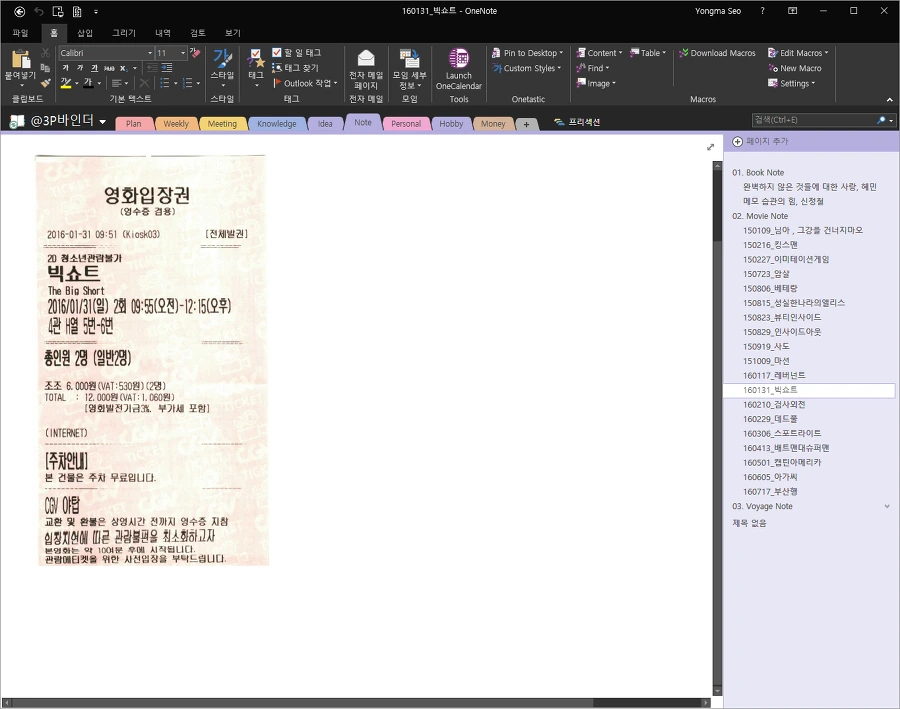Expand page to full view
The image size is (900, 709).
tap(710, 147)
